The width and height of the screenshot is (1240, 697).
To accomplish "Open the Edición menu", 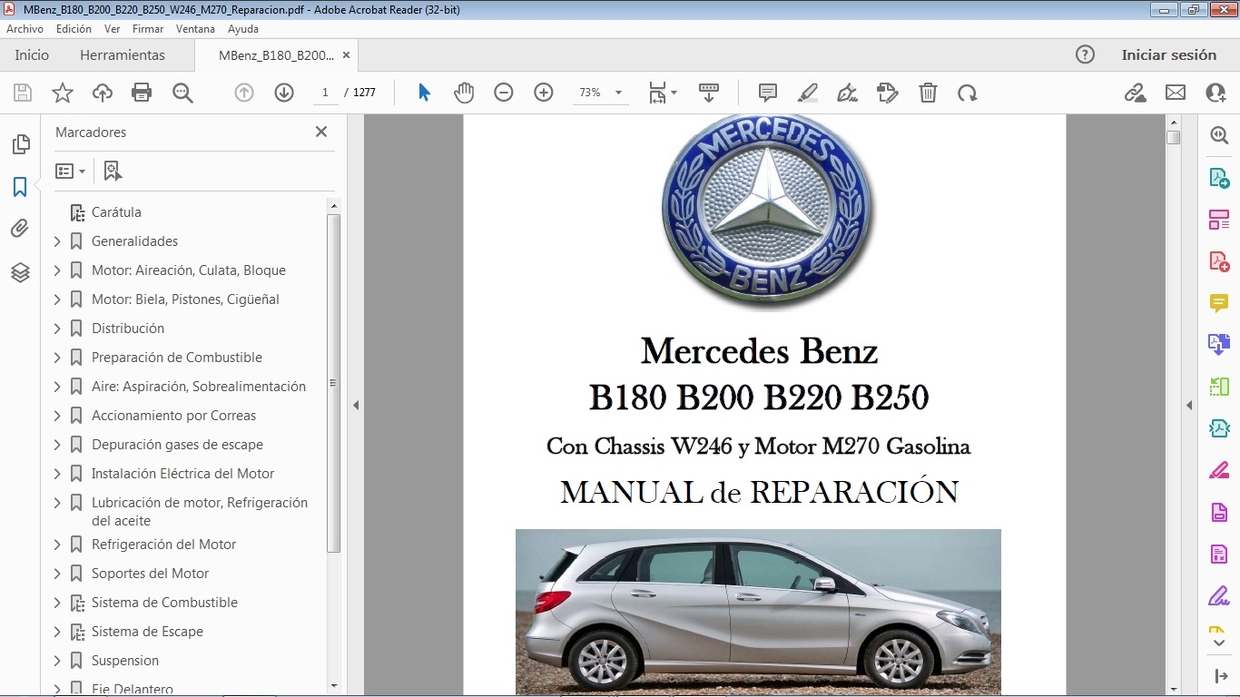I will pyautogui.click(x=73, y=28).
